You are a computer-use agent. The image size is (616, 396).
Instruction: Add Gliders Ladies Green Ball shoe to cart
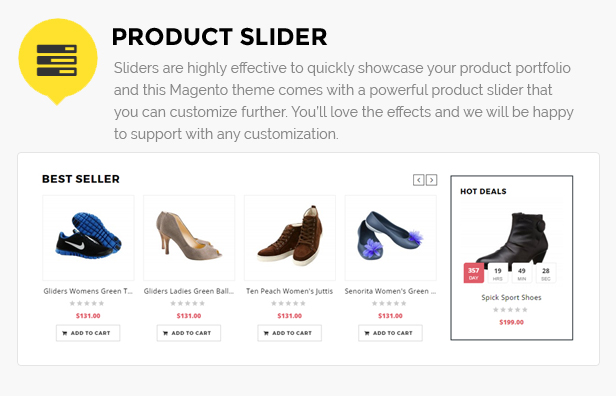(x=189, y=333)
